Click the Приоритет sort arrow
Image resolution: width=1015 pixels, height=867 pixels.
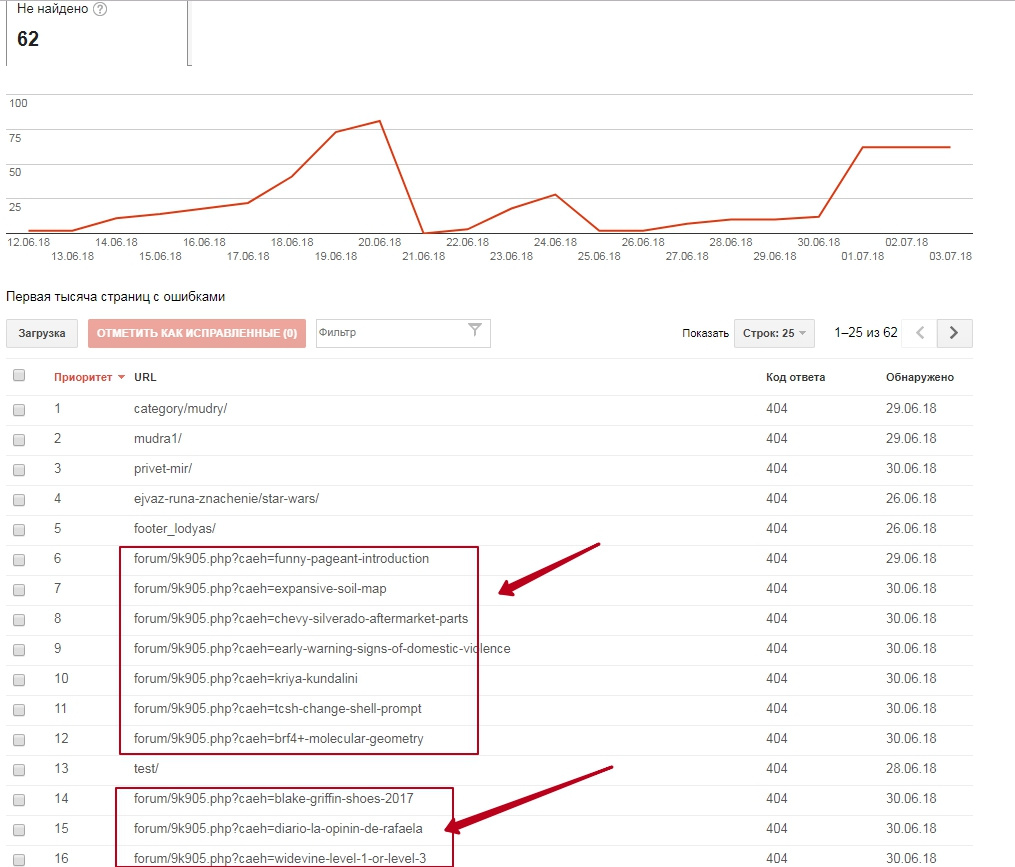[x=121, y=377]
